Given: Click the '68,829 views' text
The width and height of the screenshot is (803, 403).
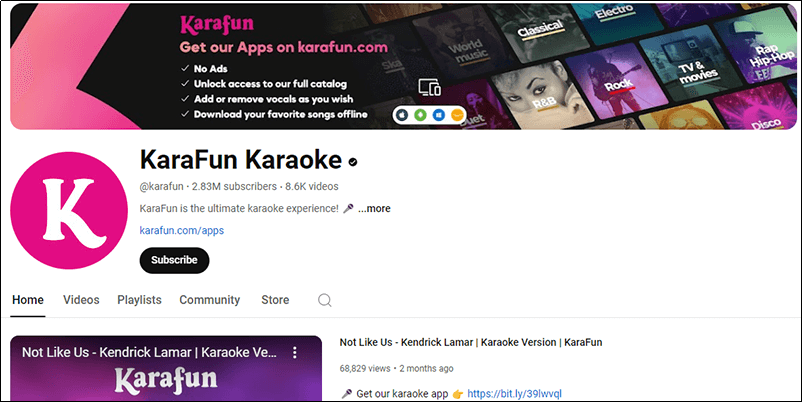Looking at the screenshot, I should (x=365, y=368).
